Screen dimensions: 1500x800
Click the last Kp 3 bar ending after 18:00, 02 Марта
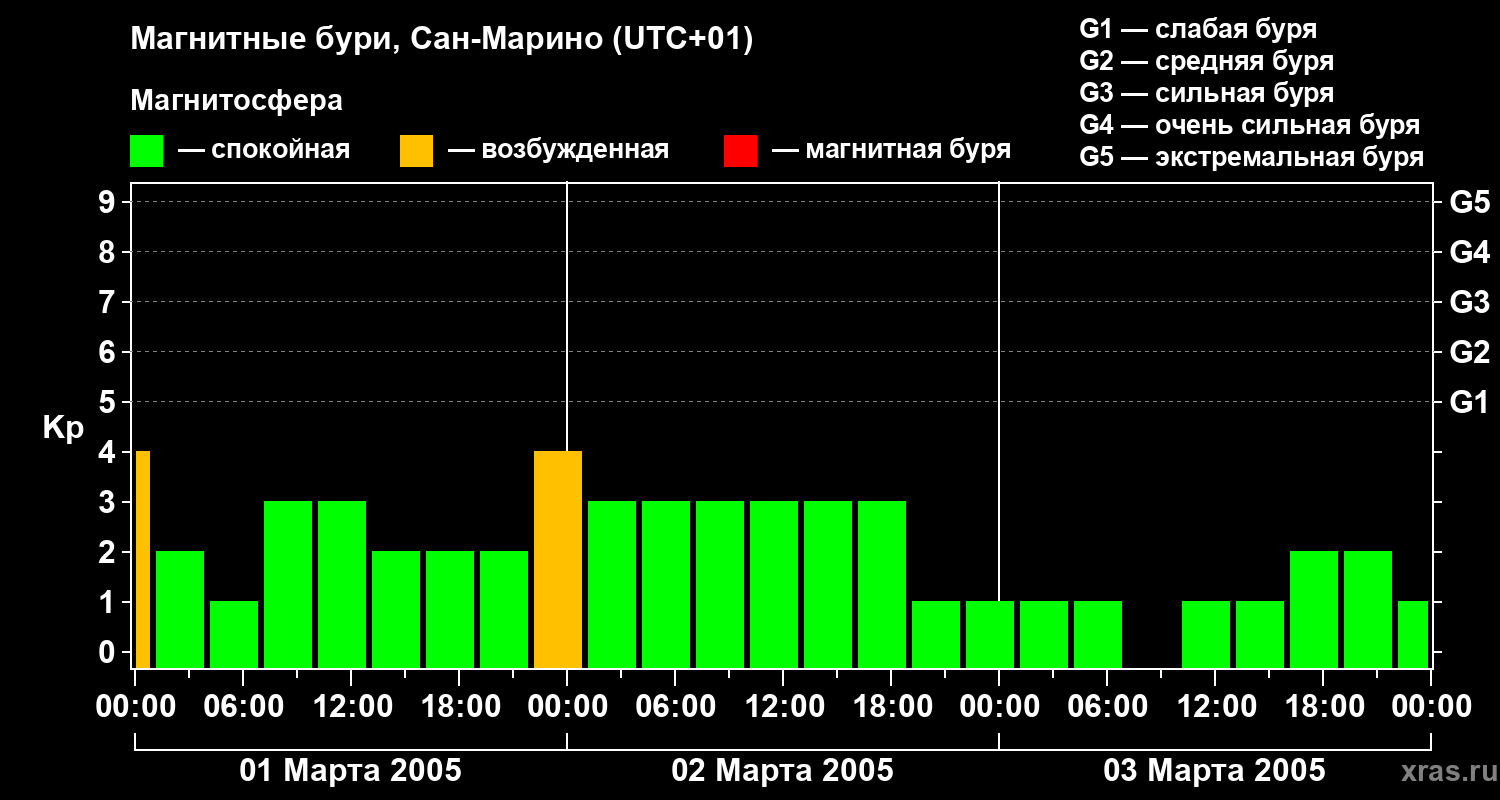point(882,585)
